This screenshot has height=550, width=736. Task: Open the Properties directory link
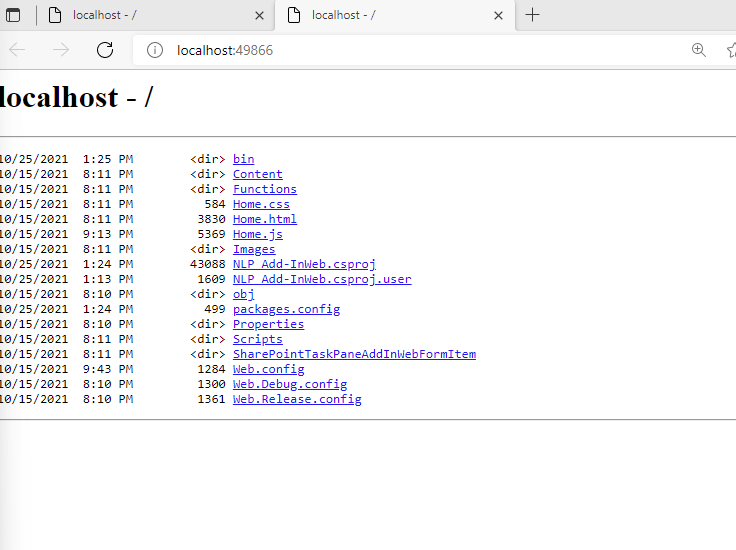[268, 324]
